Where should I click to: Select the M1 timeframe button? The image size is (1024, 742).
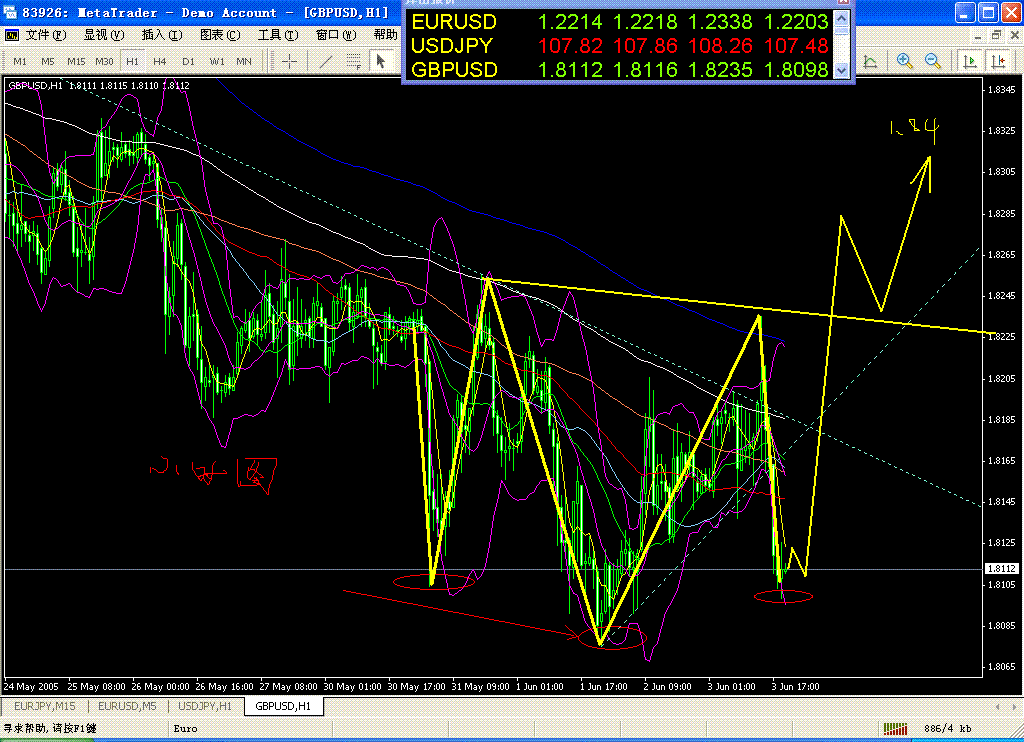[20, 61]
